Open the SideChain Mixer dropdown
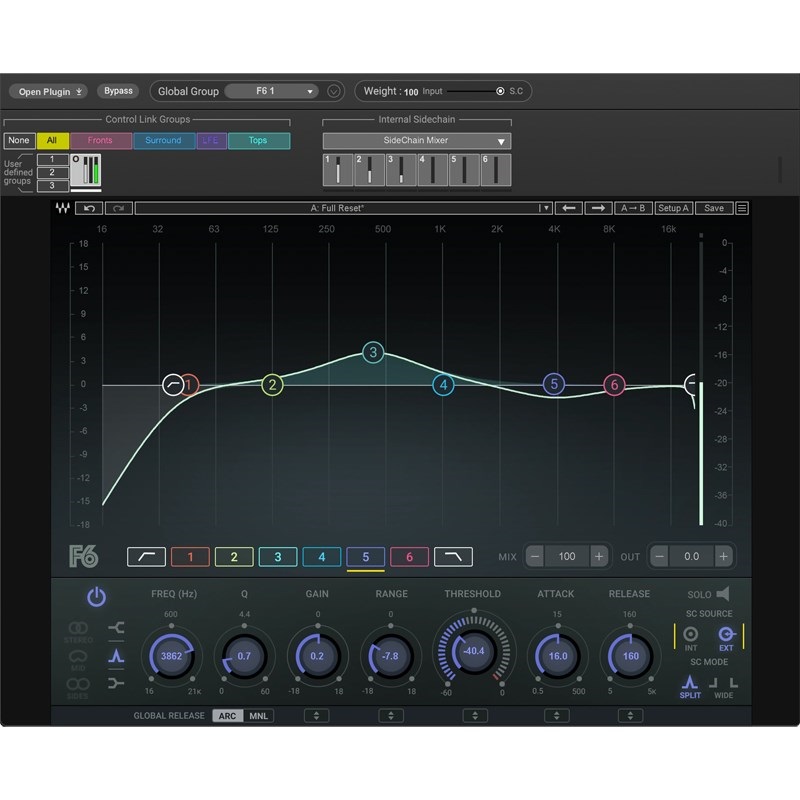The height and width of the screenshot is (800, 800). [x=417, y=140]
